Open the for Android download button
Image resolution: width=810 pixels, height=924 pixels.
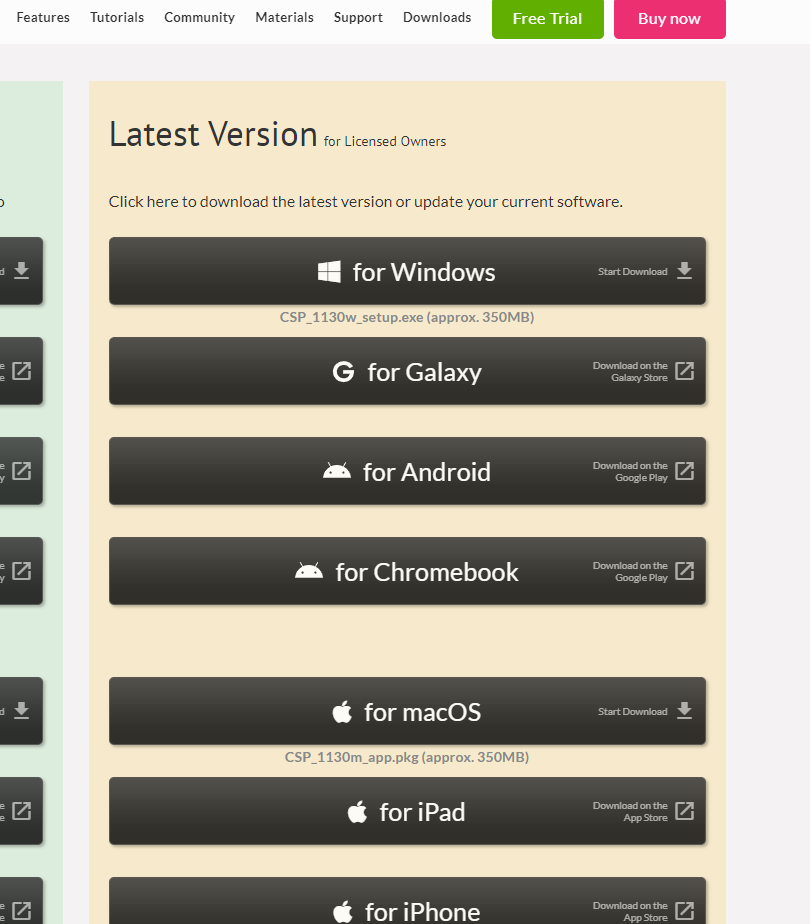[407, 471]
